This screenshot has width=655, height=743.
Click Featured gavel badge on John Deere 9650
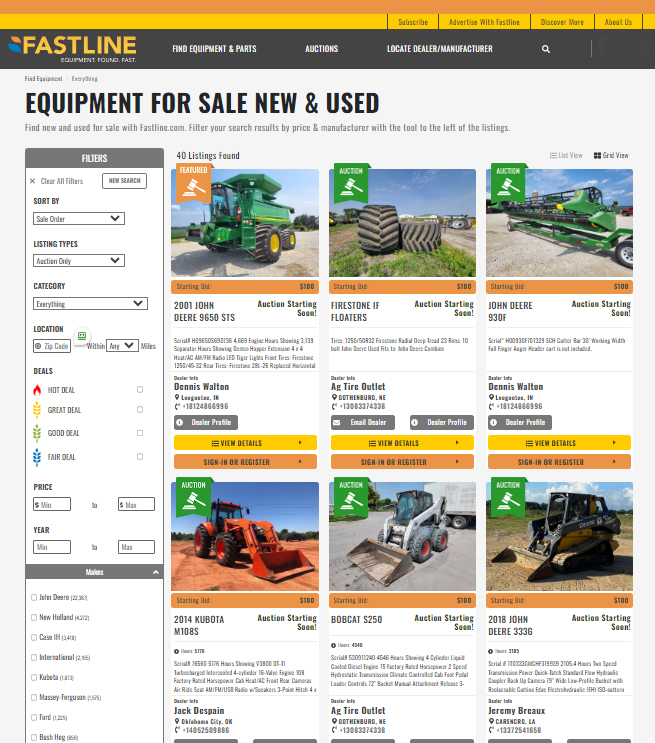click(x=193, y=183)
